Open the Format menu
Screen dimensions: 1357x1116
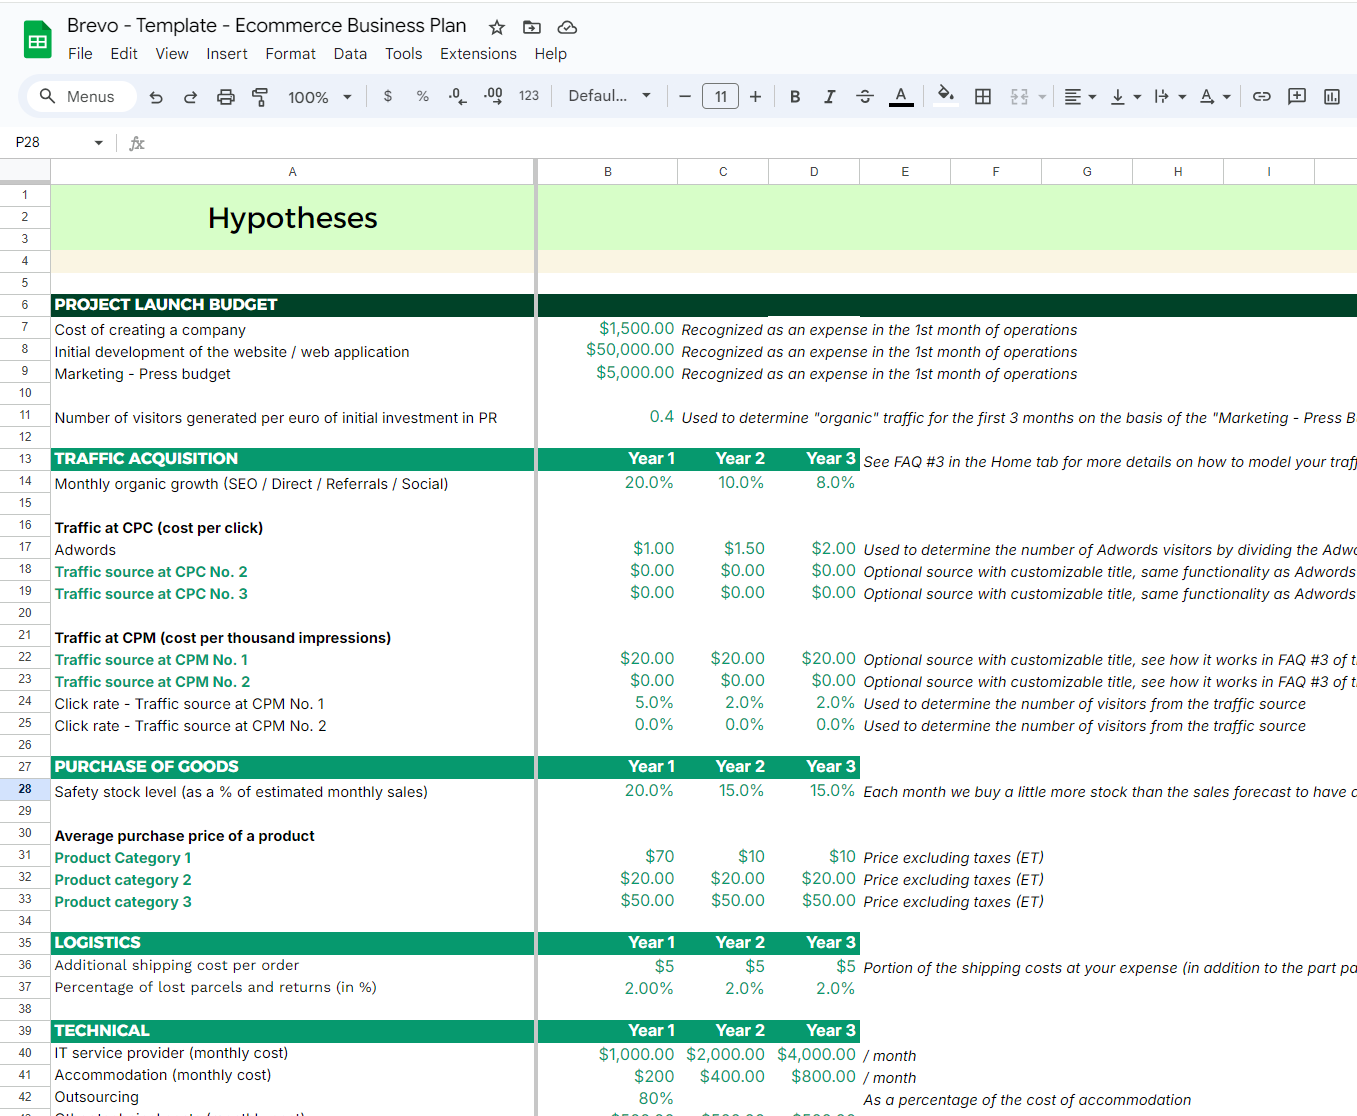pos(291,54)
